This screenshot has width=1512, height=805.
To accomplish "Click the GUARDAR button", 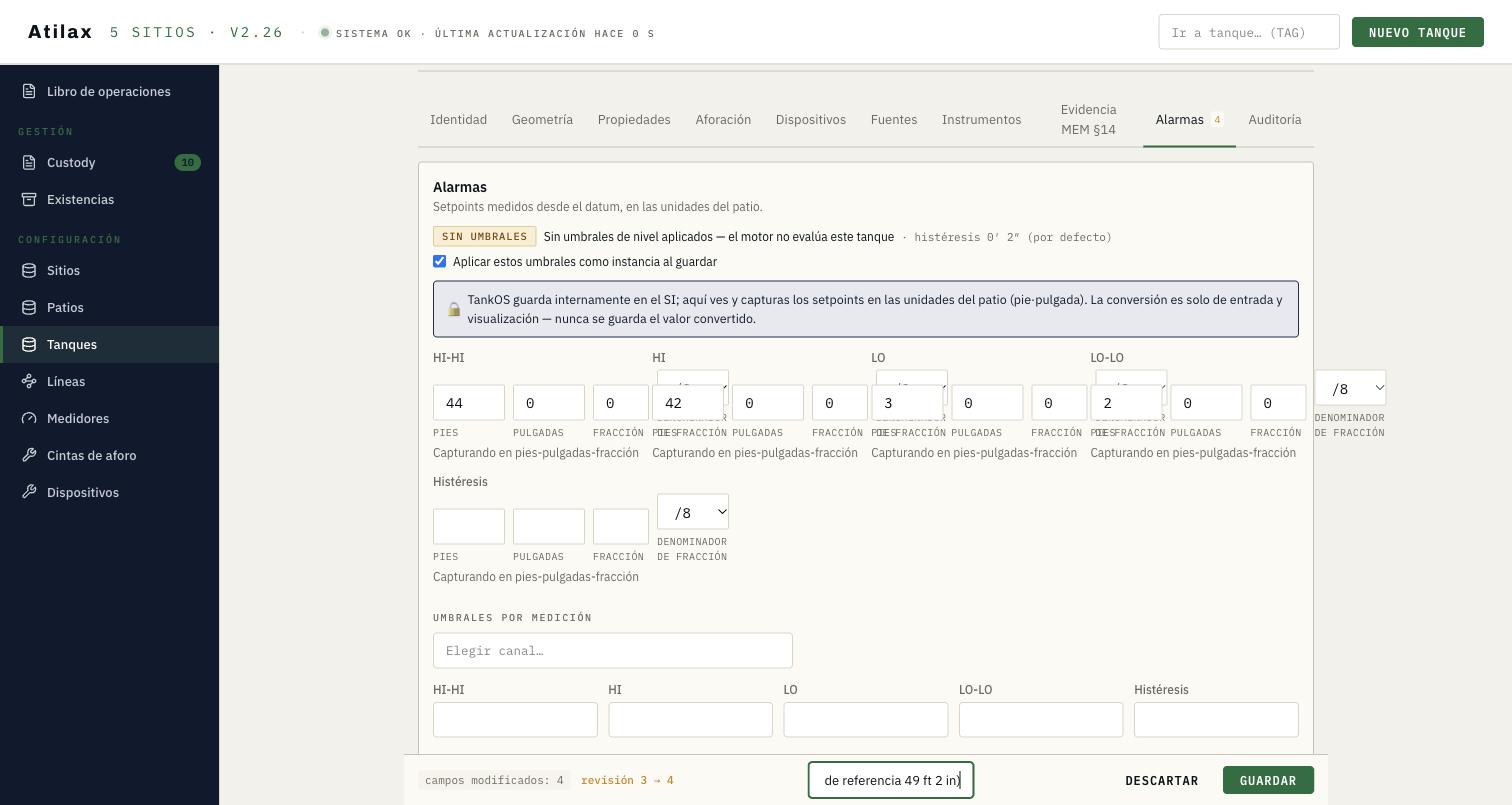I will click(x=1268, y=780).
